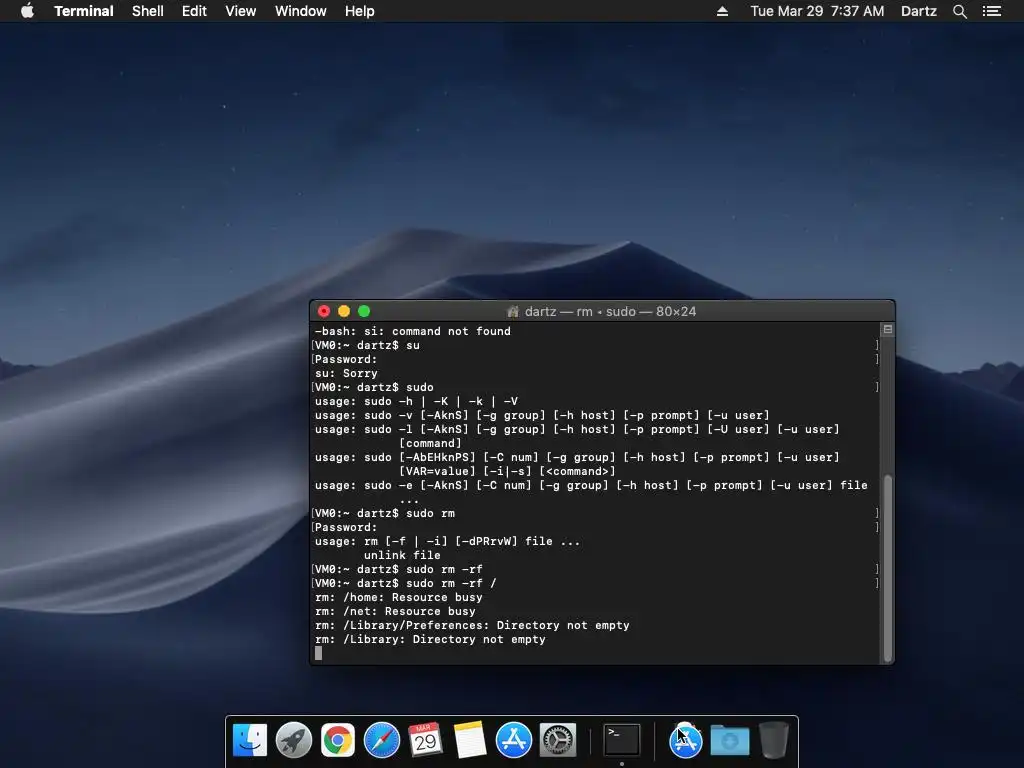Click 'rm: /Library: Directory not empty' line

coord(430,639)
